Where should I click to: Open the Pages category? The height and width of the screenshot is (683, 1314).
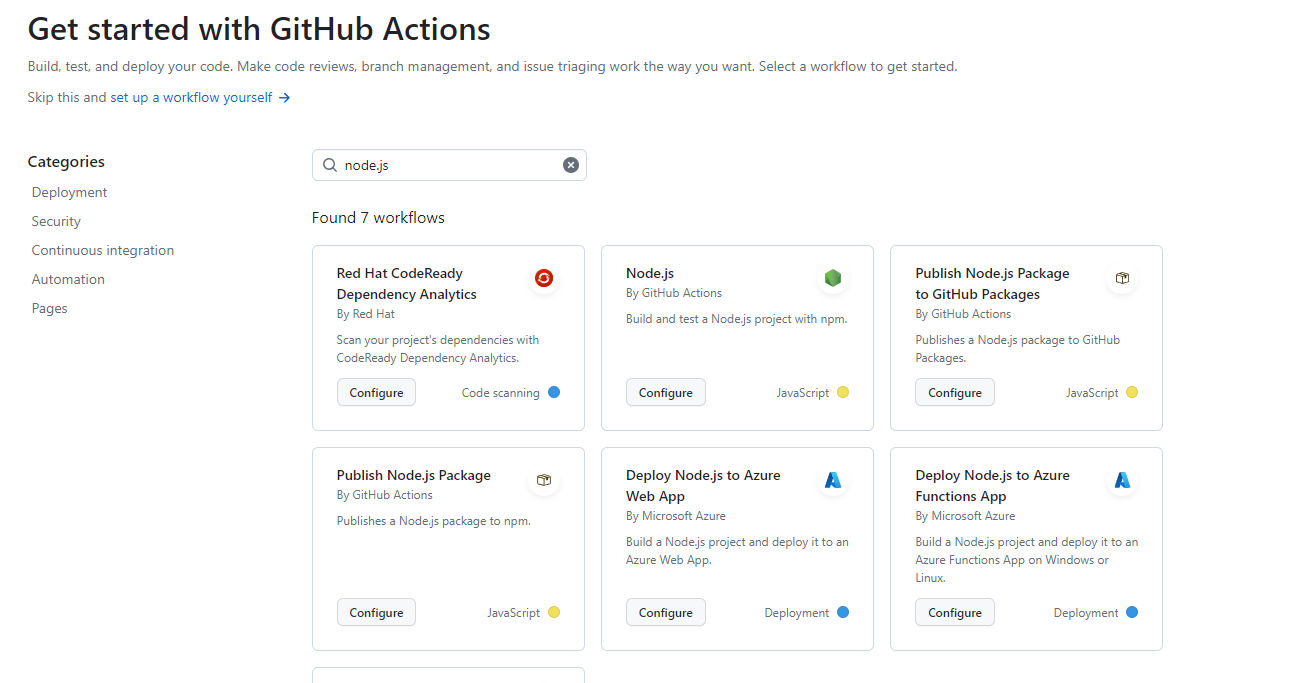click(50, 308)
